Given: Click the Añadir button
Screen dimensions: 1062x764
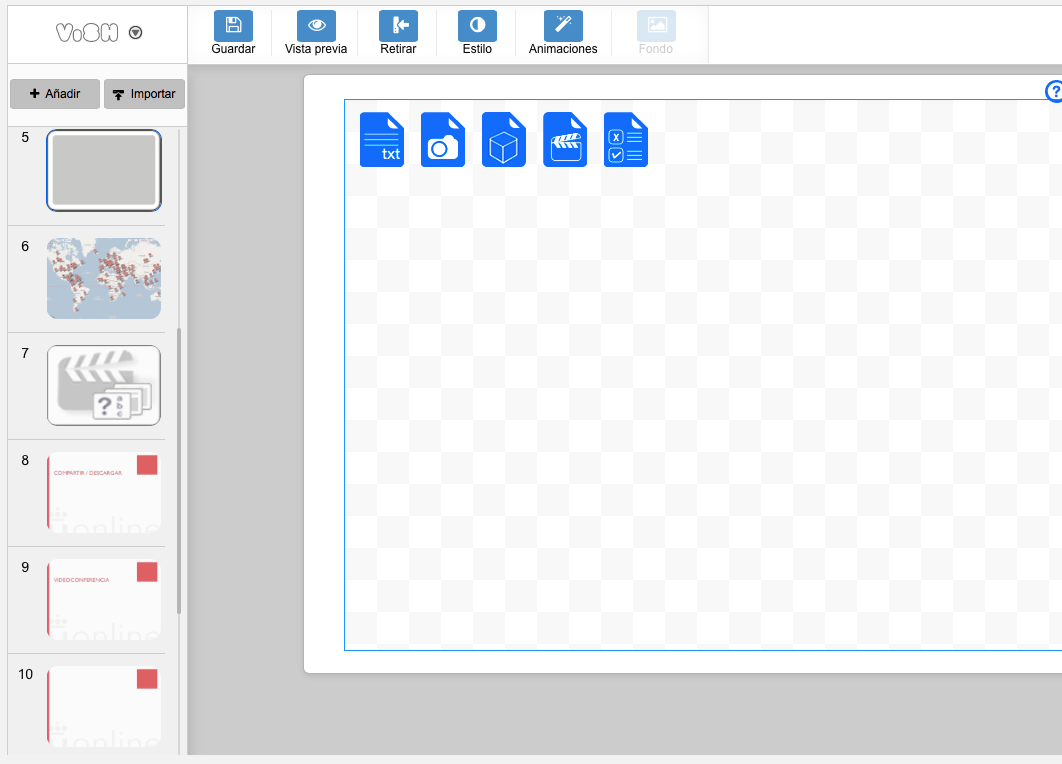Looking at the screenshot, I should click(x=55, y=94).
